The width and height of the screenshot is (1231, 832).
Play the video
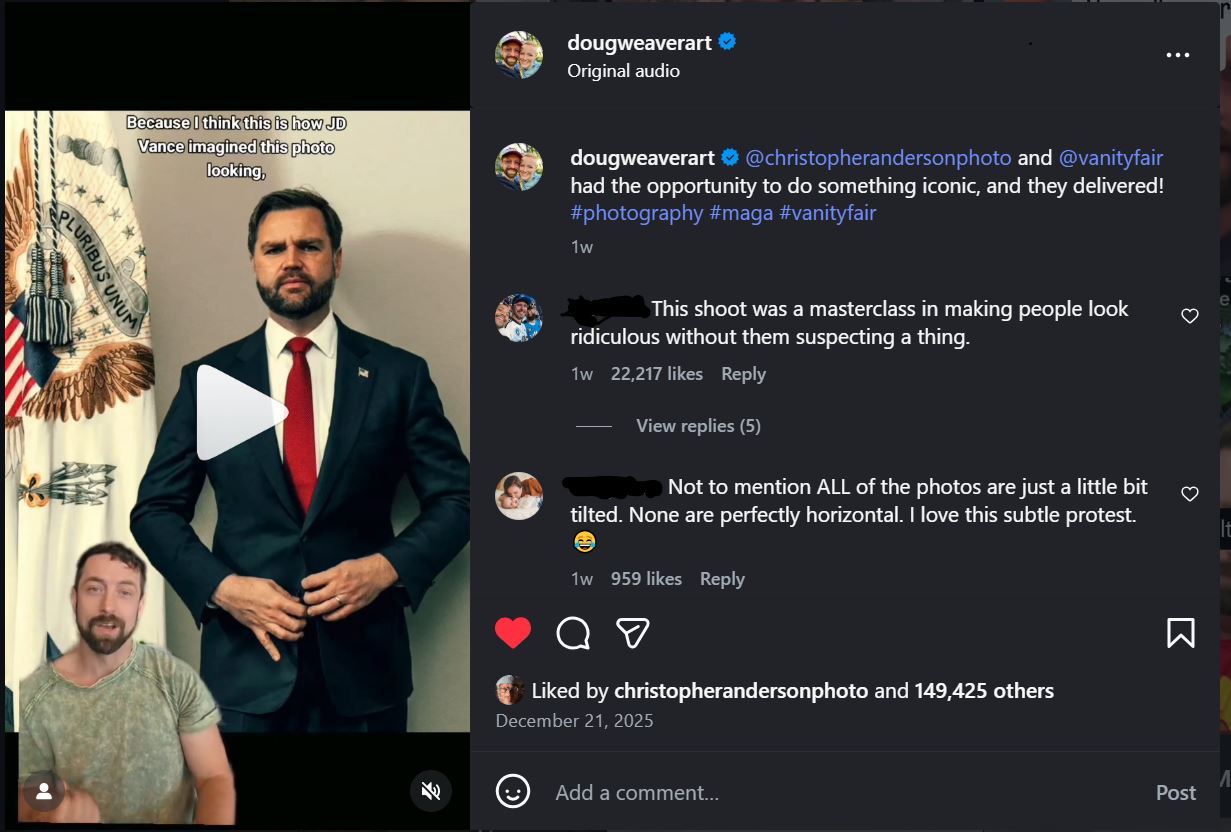[240, 412]
